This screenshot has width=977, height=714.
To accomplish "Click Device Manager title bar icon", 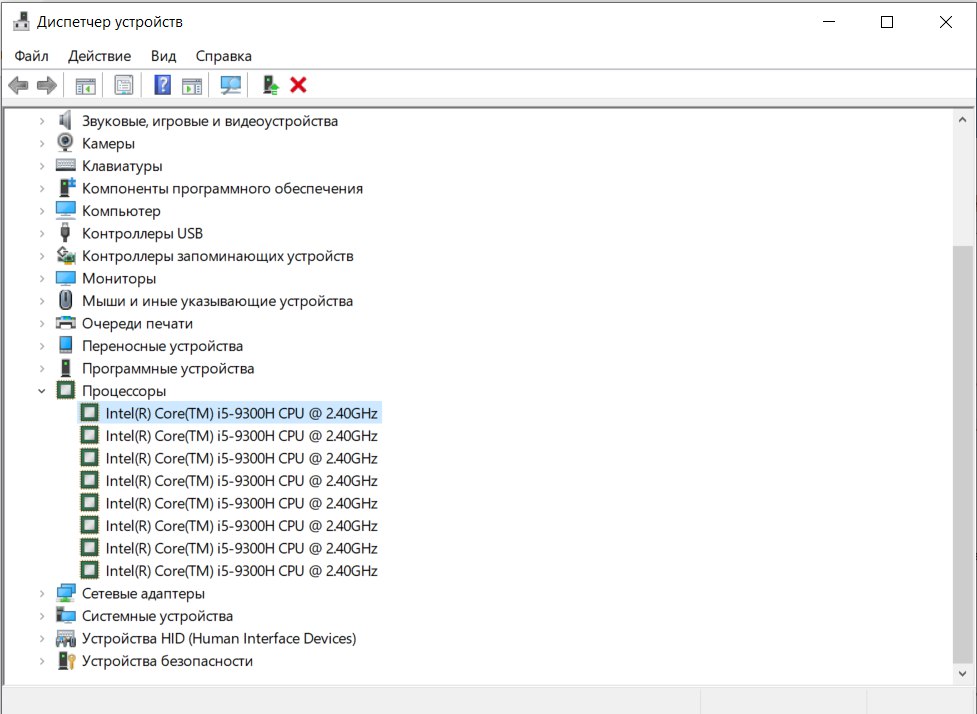I will tap(21, 22).
